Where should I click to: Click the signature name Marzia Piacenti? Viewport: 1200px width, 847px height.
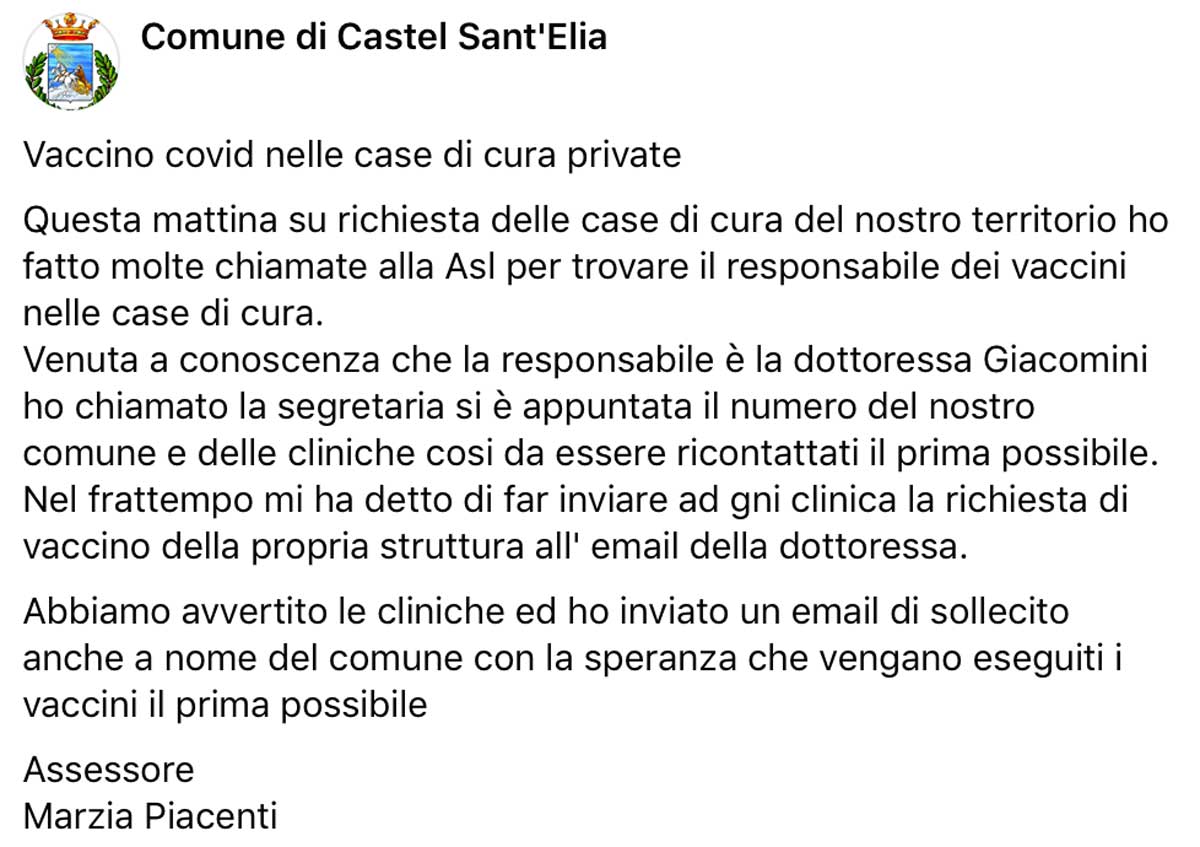pos(150,817)
